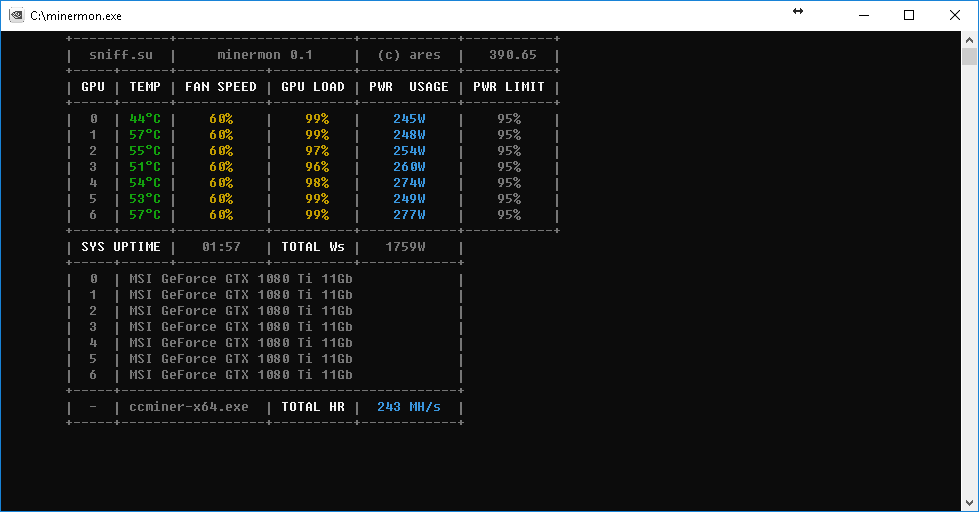
Task: Click the 'PWR USAGE' column header
Action: coord(409,87)
